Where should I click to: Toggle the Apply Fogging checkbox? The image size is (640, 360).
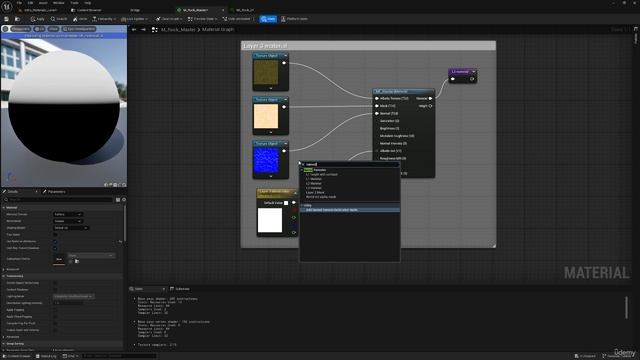pos(55,310)
